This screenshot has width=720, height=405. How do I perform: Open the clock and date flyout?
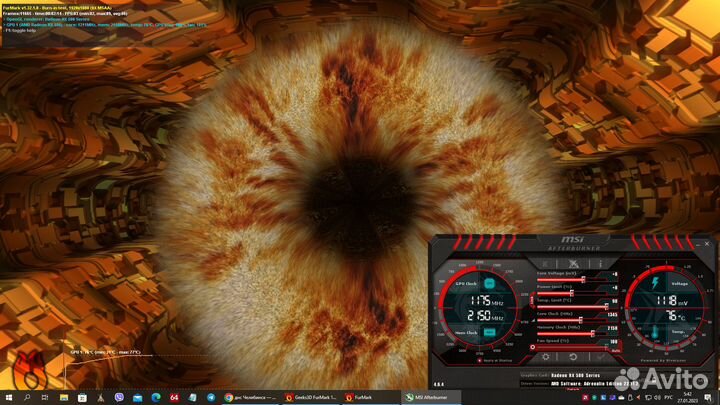[x=687, y=397]
